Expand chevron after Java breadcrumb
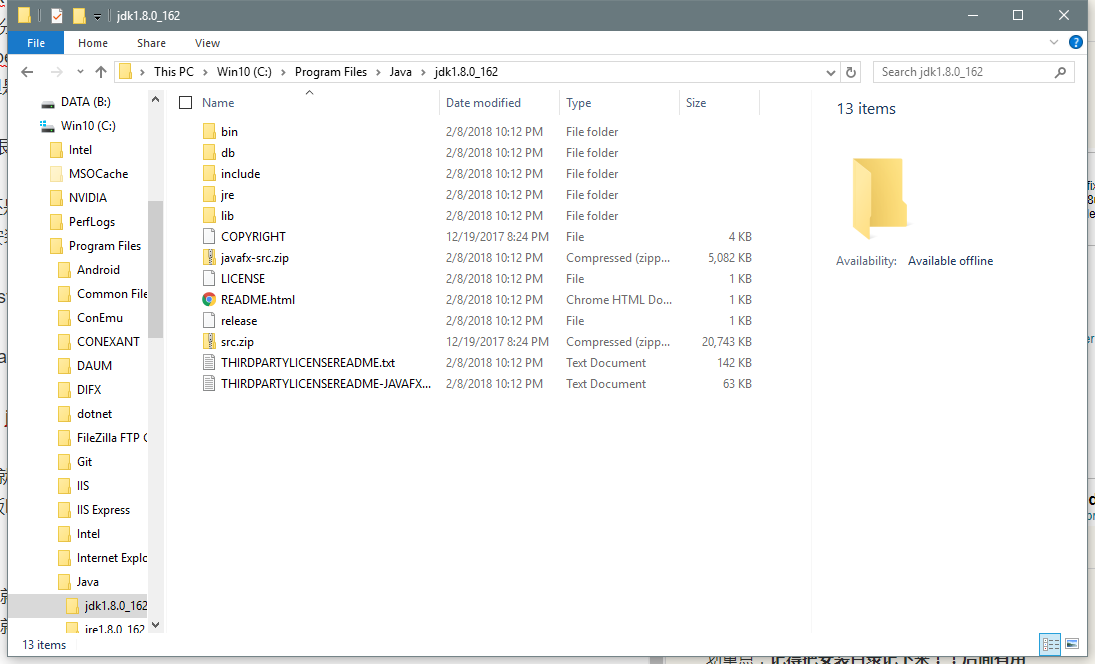Viewport: 1095px width, 664px height. (x=422, y=73)
